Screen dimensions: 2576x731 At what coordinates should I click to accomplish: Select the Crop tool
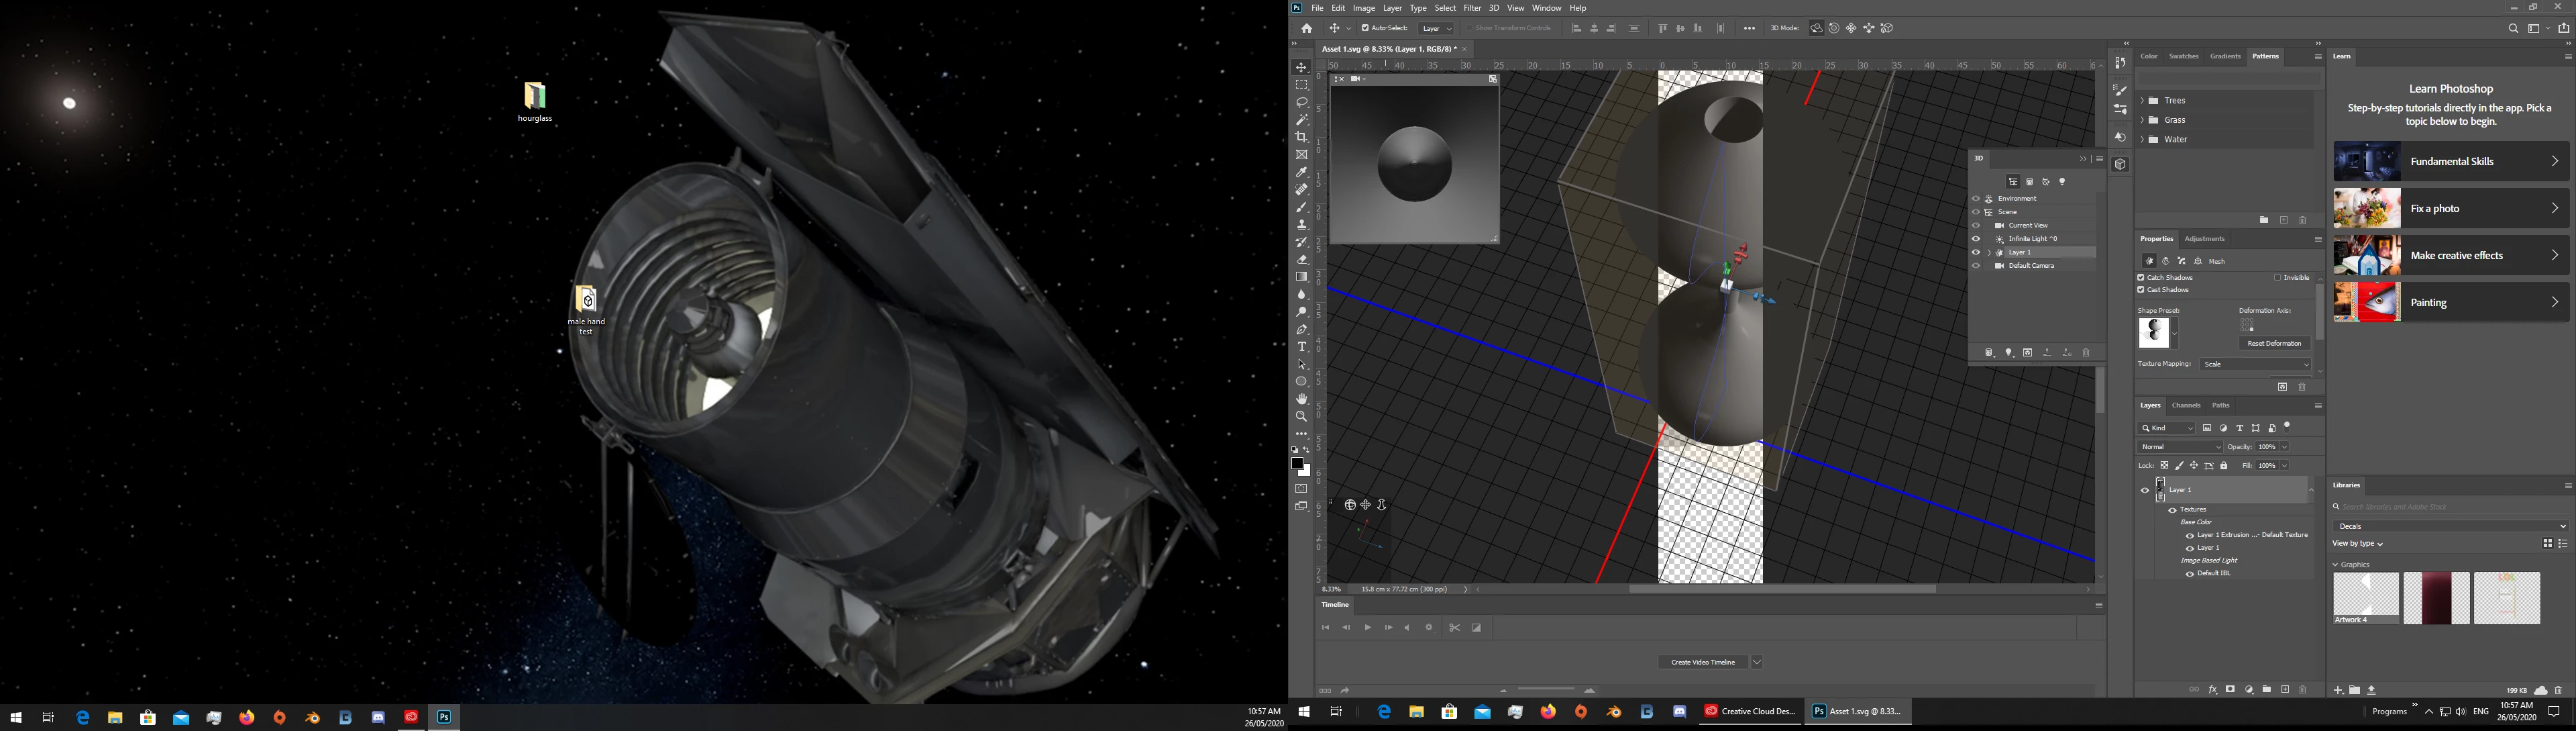(1301, 137)
